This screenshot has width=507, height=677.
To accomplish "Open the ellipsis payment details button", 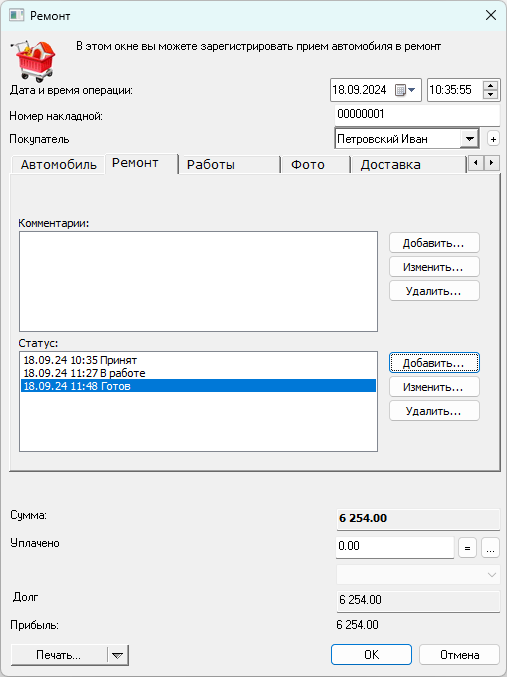I will 490,548.
